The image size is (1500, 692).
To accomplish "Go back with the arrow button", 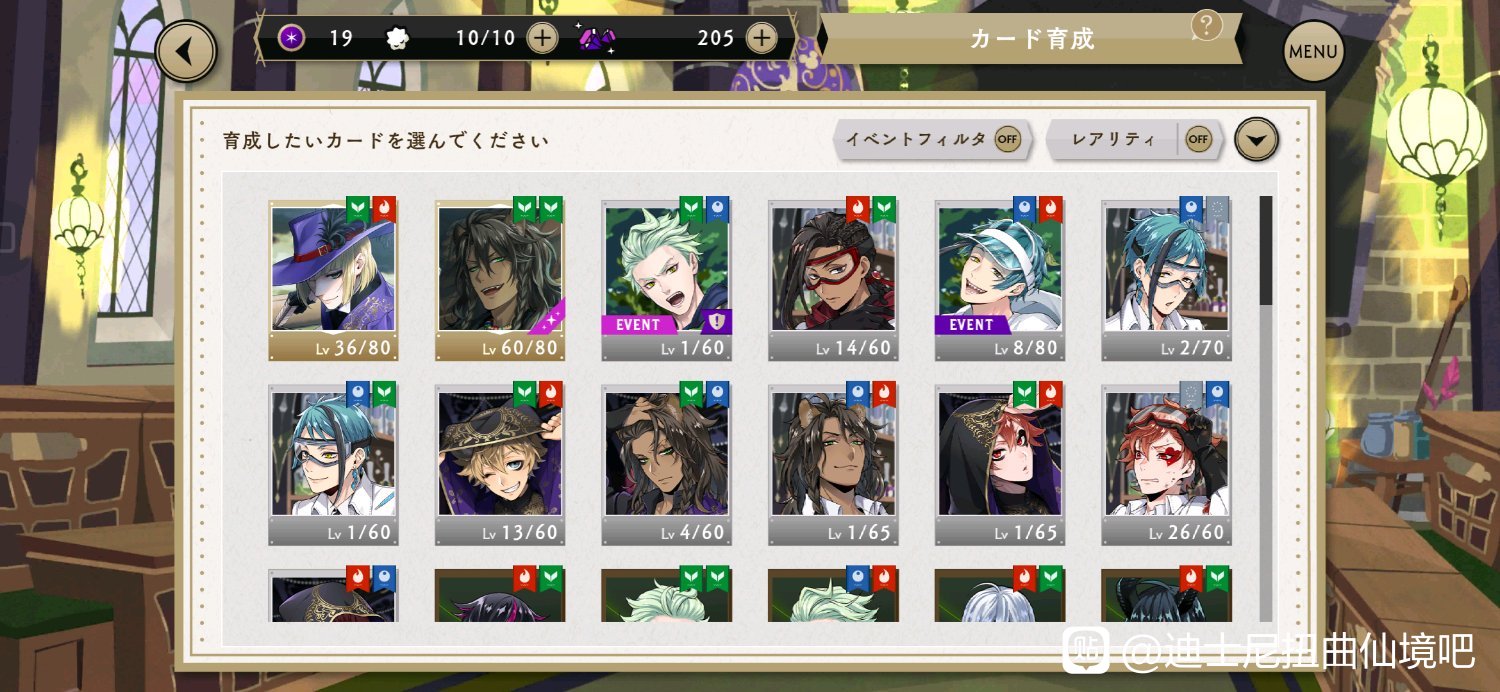I will coord(186,51).
